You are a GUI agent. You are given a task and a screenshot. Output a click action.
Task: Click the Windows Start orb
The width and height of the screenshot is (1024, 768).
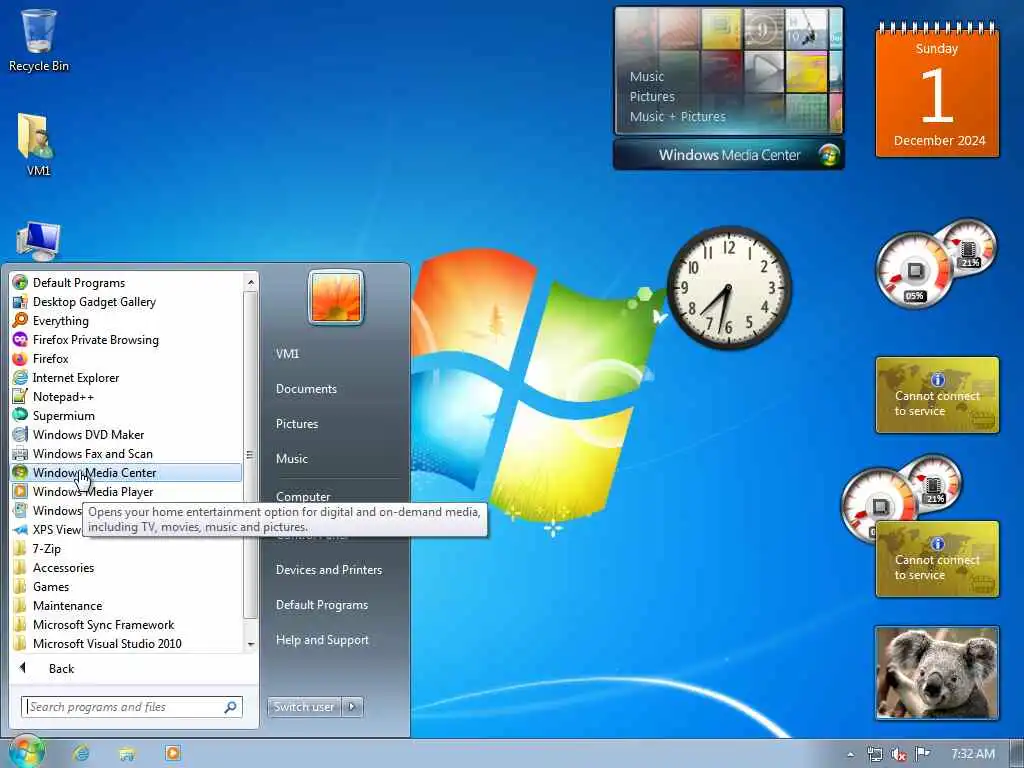point(27,752)
